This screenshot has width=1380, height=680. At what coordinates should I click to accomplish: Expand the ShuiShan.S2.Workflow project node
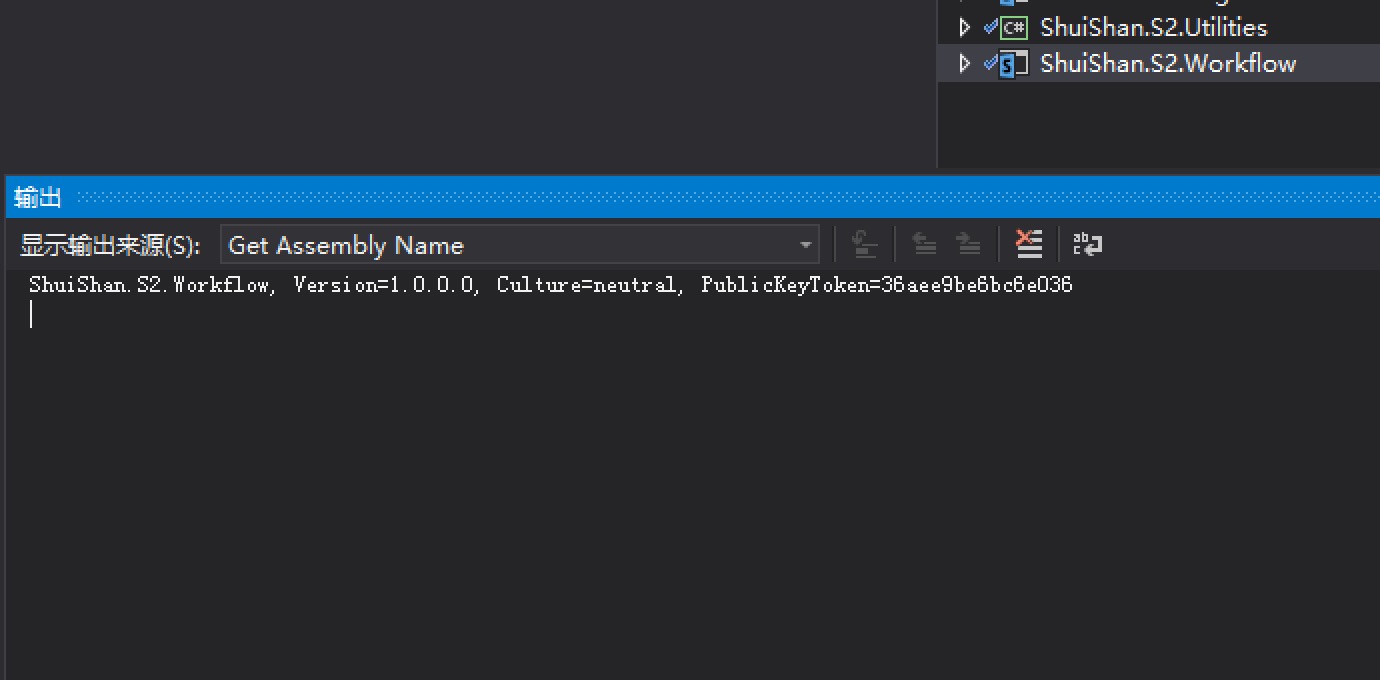coord(964,63)
